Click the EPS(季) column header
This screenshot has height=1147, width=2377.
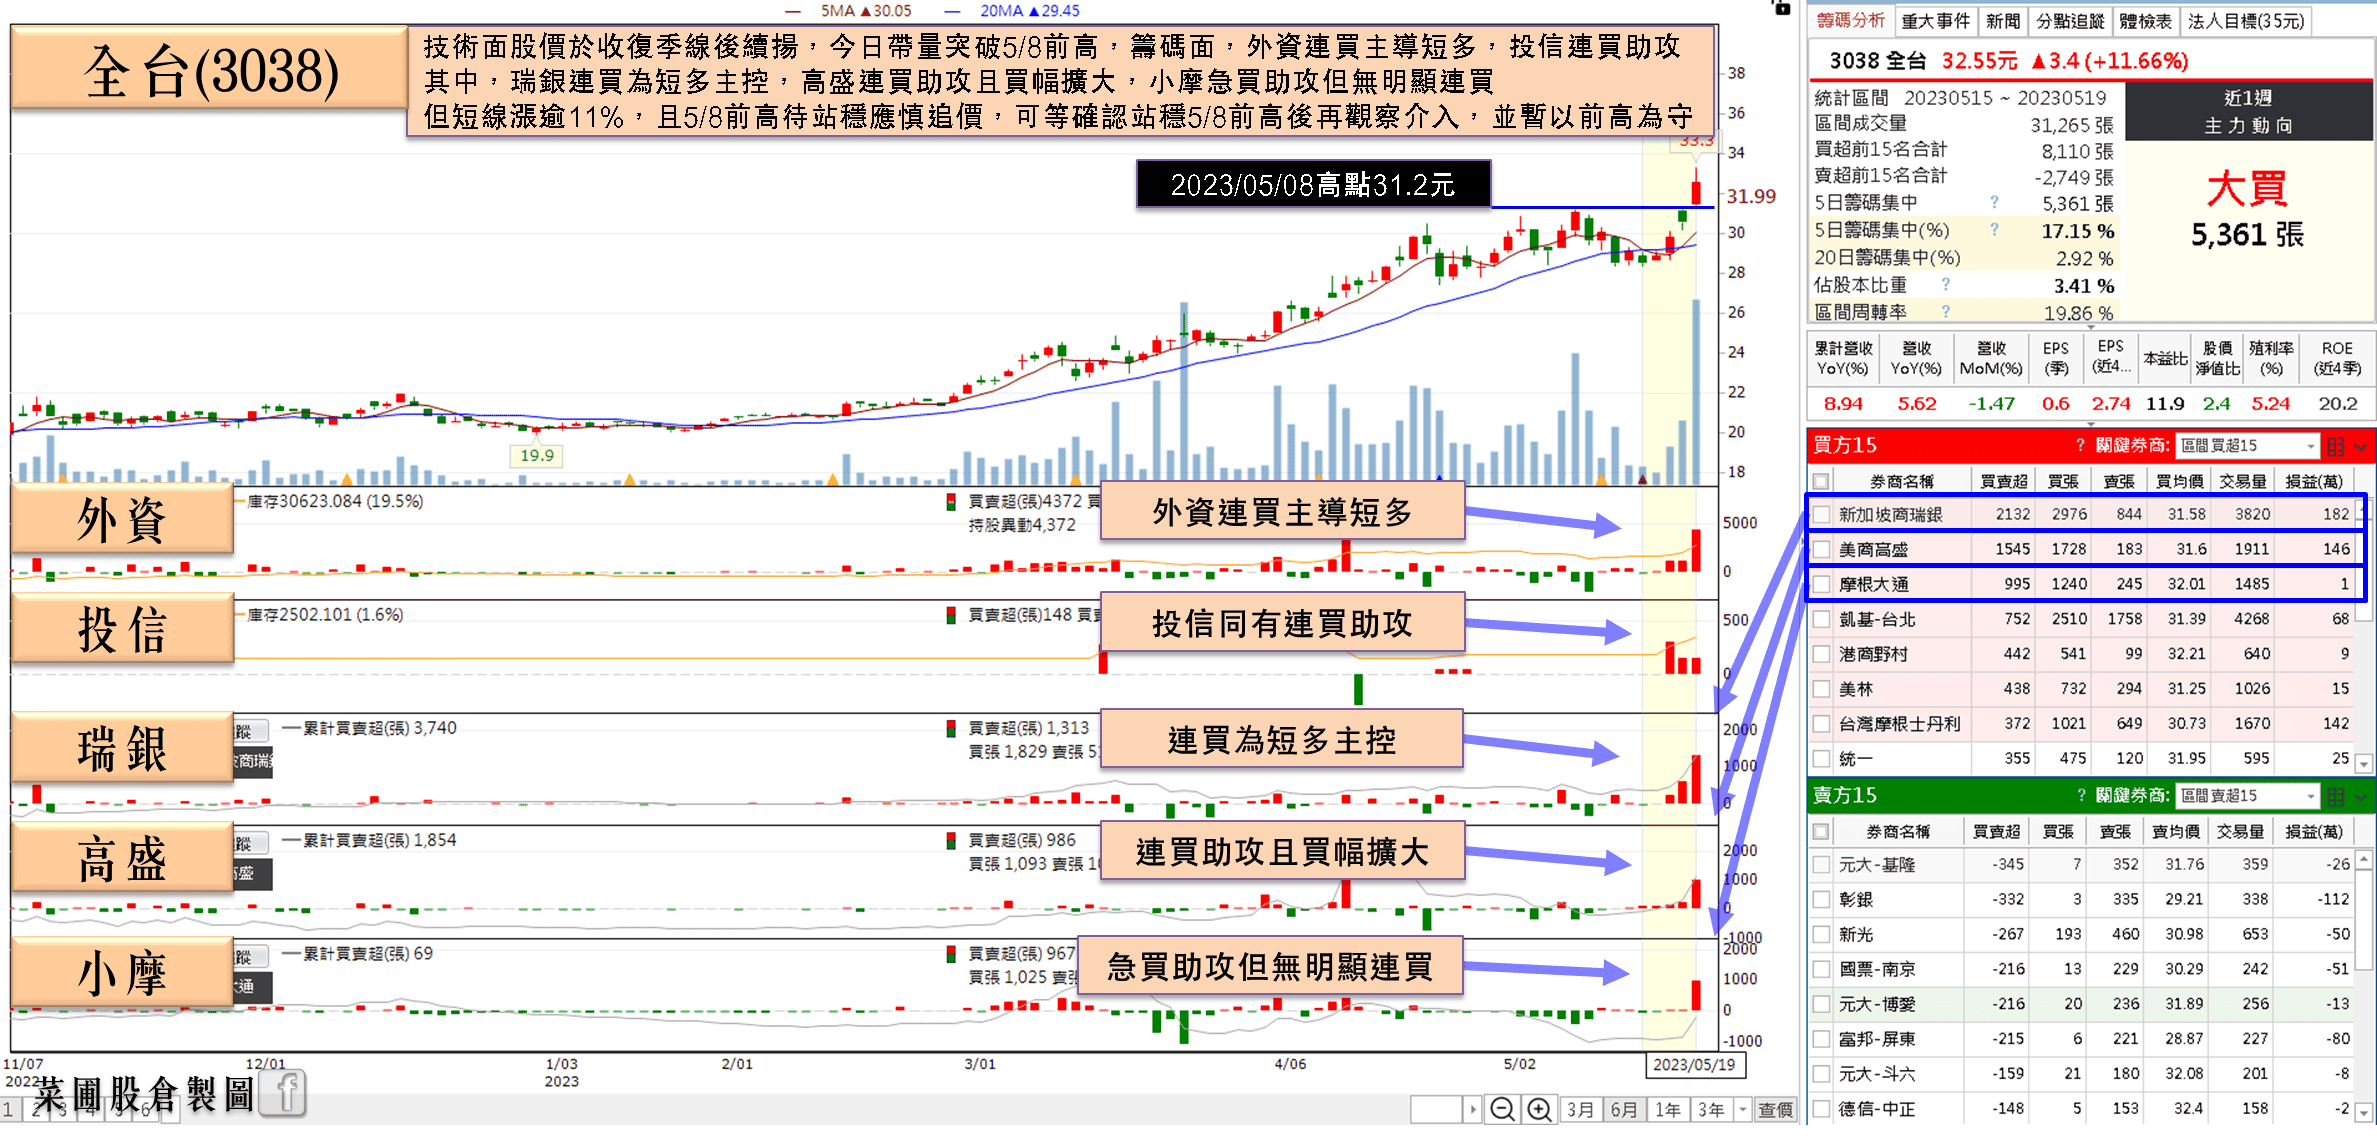(x=2055, y=358)
